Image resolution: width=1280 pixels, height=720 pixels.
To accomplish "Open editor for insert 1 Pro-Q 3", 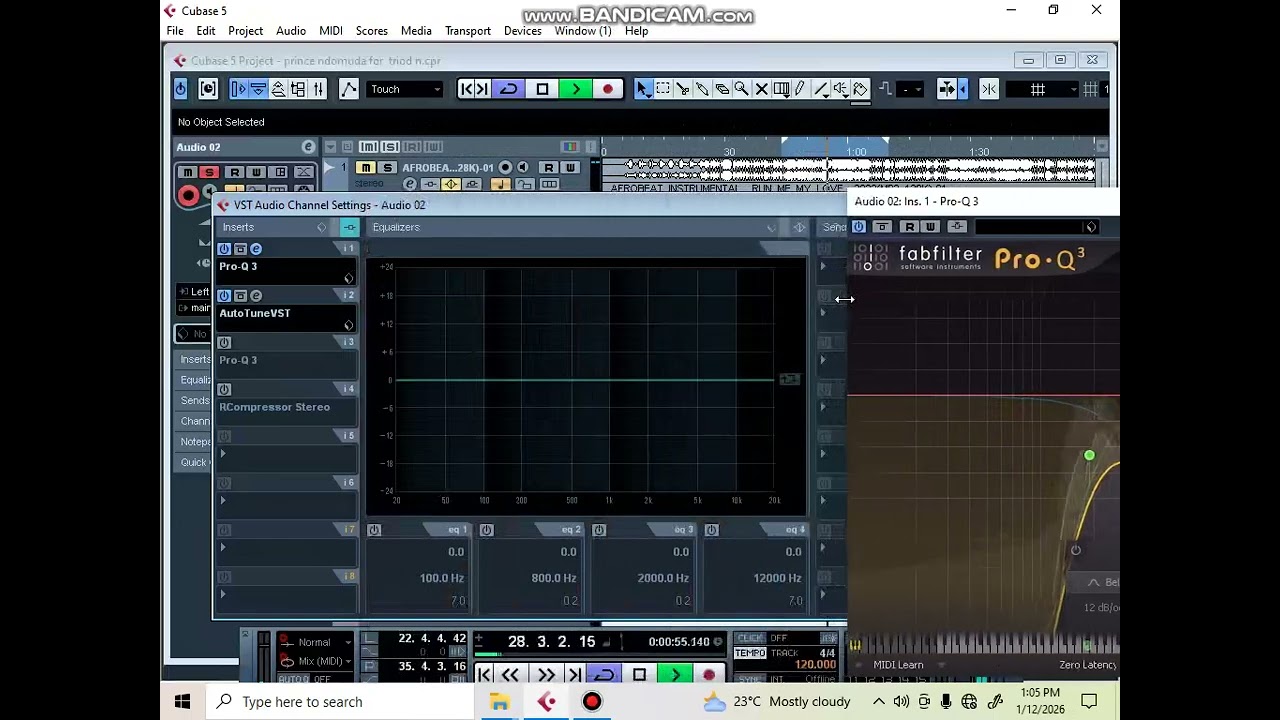I will pos(256,249).
